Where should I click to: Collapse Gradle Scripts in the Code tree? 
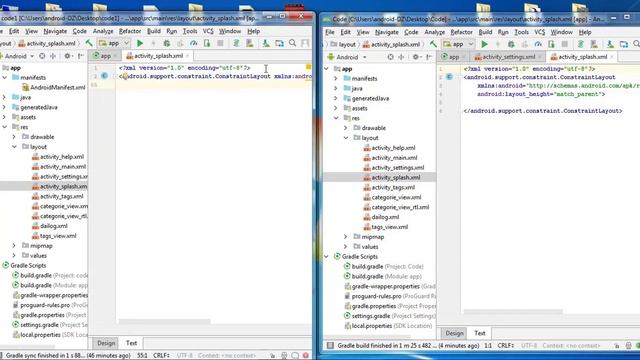326,256
